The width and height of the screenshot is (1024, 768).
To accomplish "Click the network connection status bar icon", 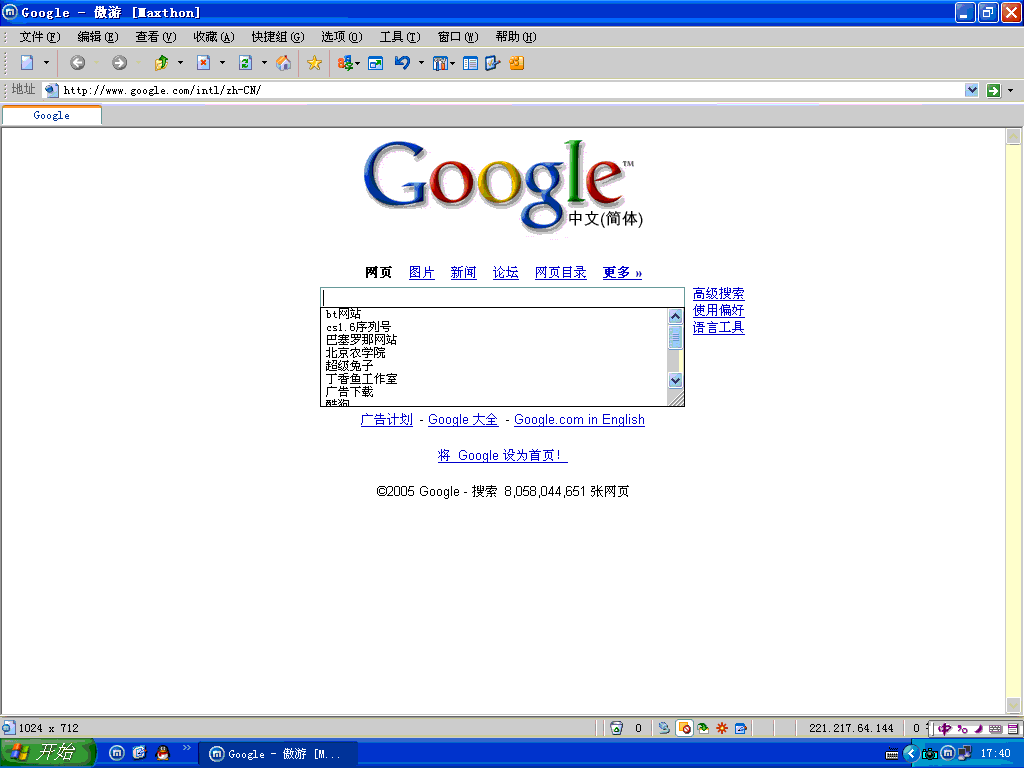I will click(664, 728).
